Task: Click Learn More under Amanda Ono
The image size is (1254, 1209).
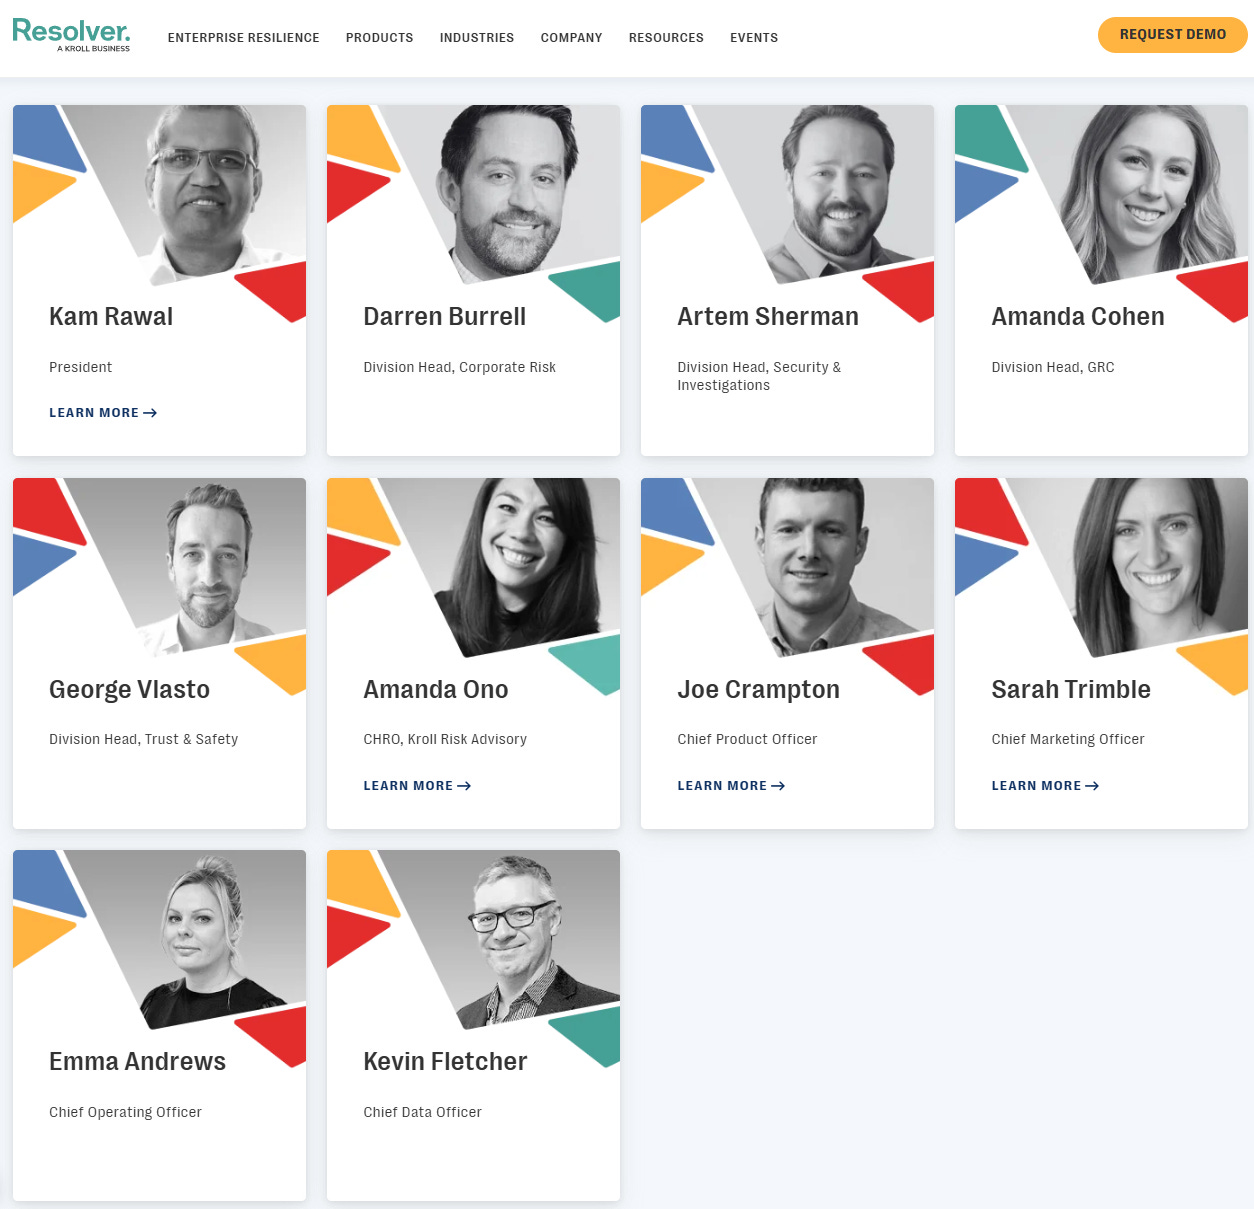Action: (x=417, y=786)
